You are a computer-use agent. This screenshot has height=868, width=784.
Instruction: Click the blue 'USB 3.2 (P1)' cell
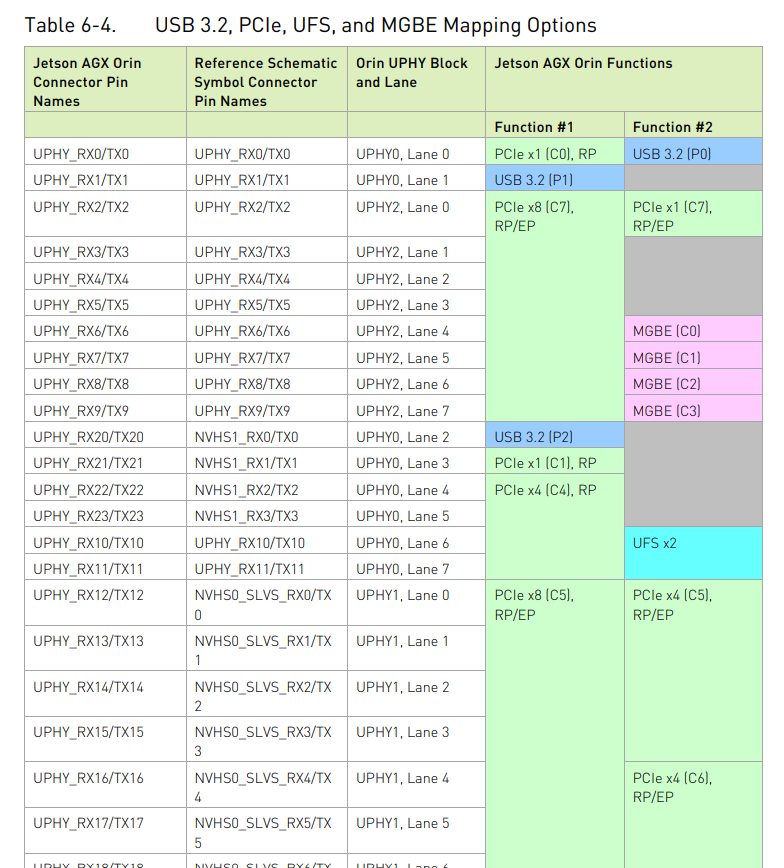tap(555, 178)
